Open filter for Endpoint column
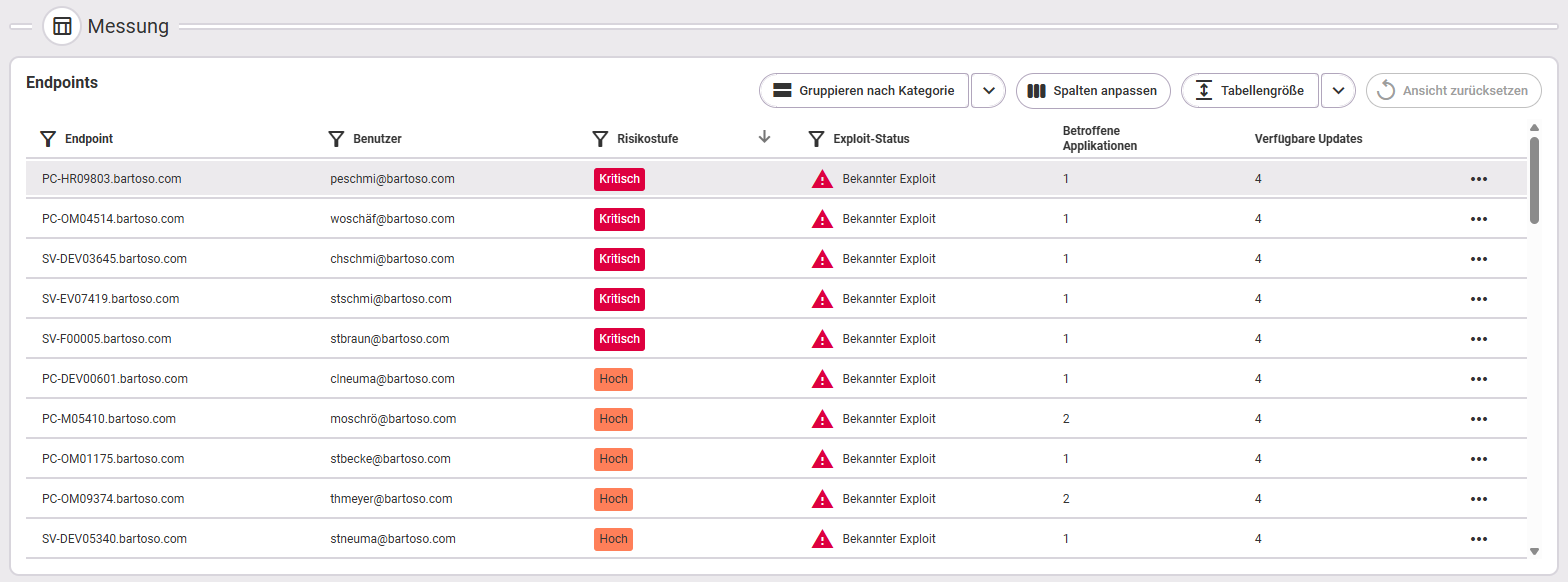This screenshot has width=1568, height=582. point(47,139)
